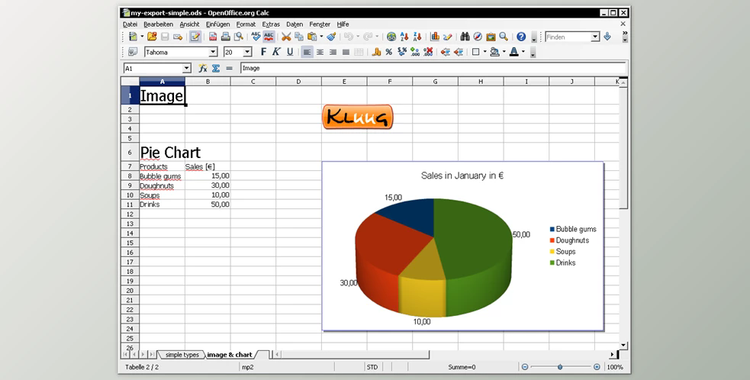Toggle italic (K) formatting
This screenshot has height=380, width=750.
(276, 52)
